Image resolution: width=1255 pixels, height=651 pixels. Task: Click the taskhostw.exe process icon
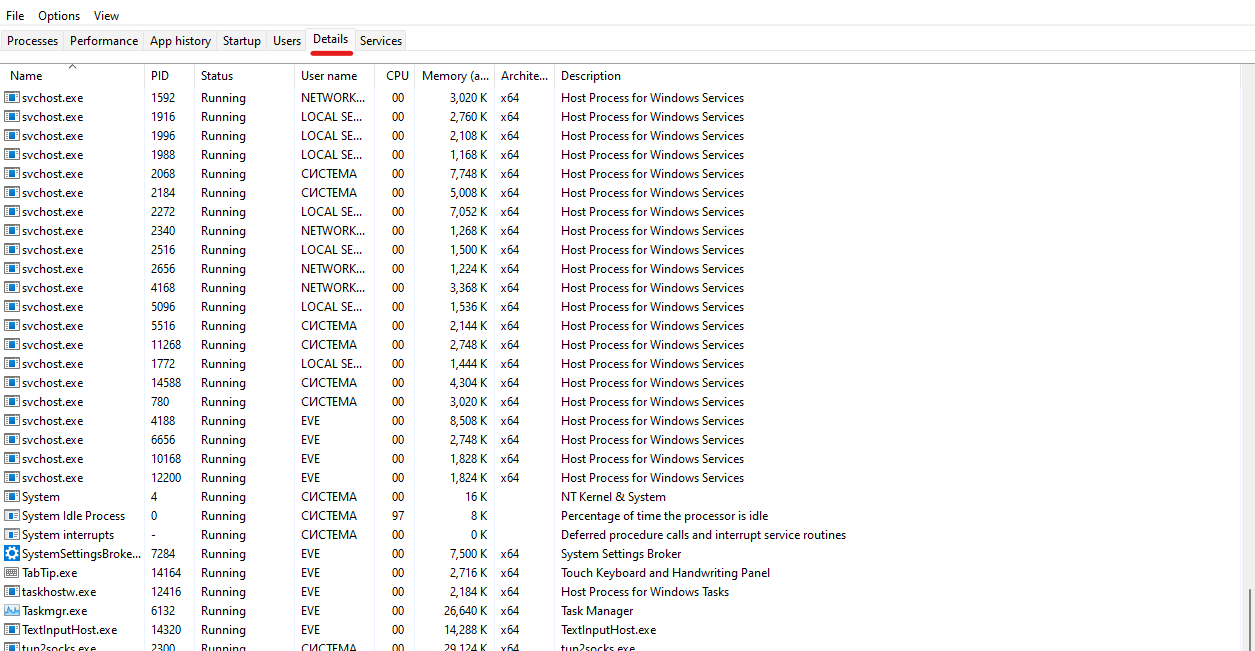[12, 592]
